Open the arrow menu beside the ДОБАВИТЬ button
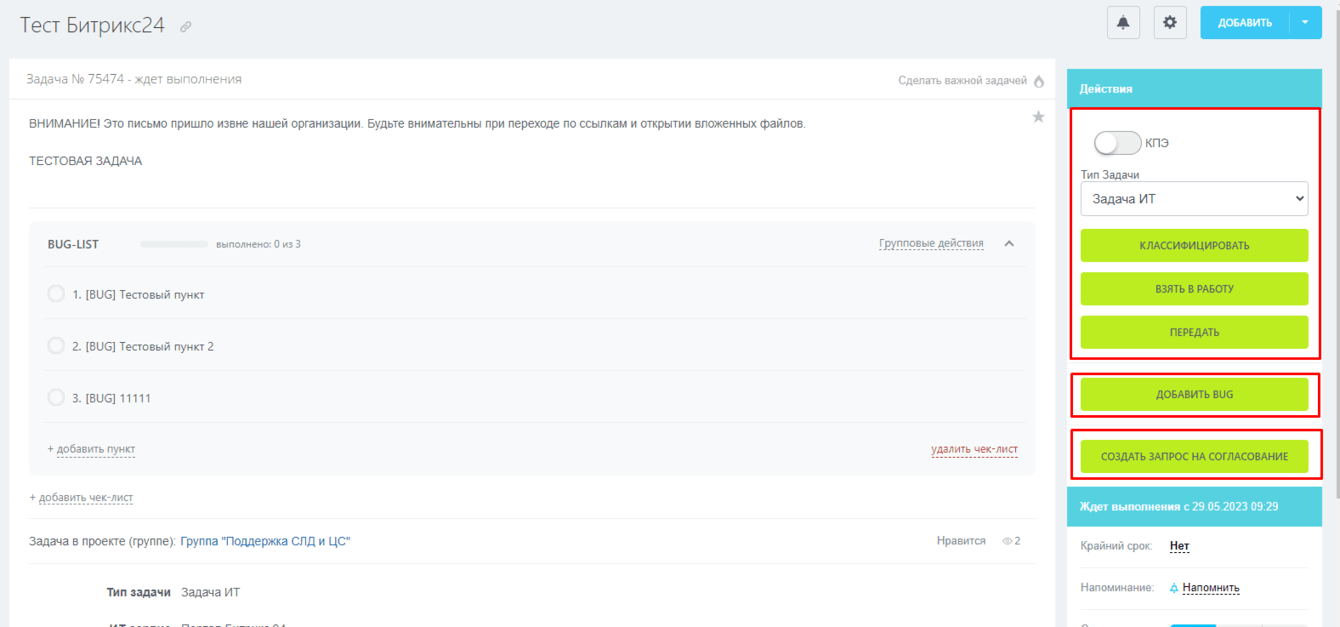 [x=1305, y=22]
